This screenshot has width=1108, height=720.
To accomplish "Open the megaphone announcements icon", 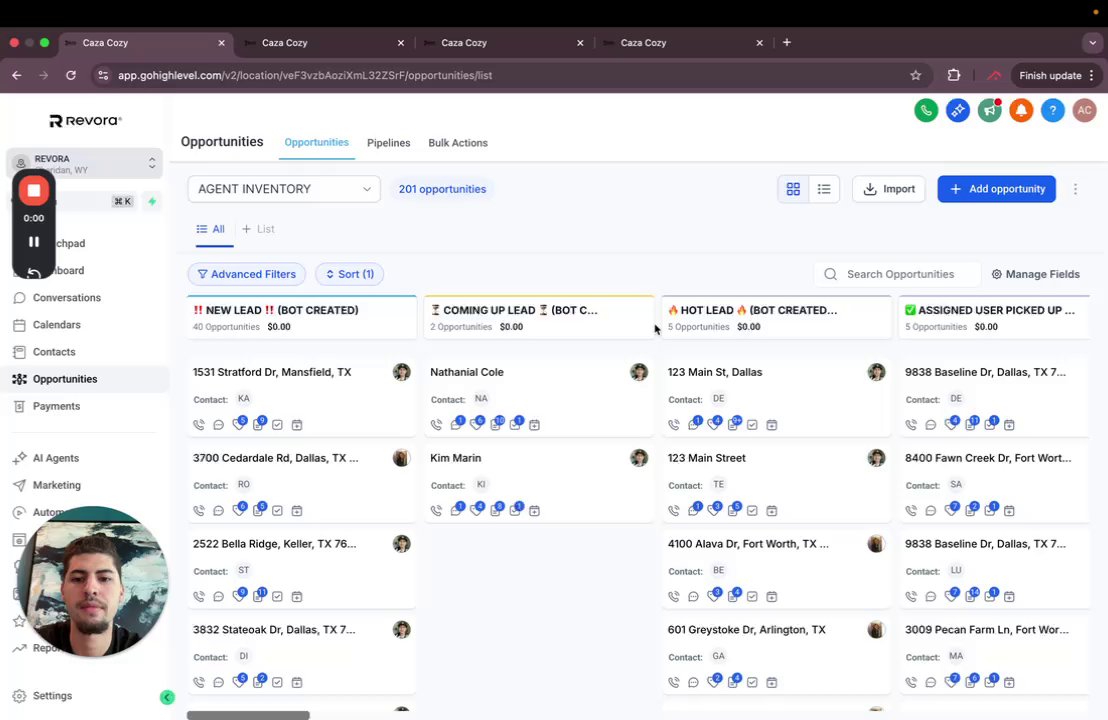I will click(989, 110).
